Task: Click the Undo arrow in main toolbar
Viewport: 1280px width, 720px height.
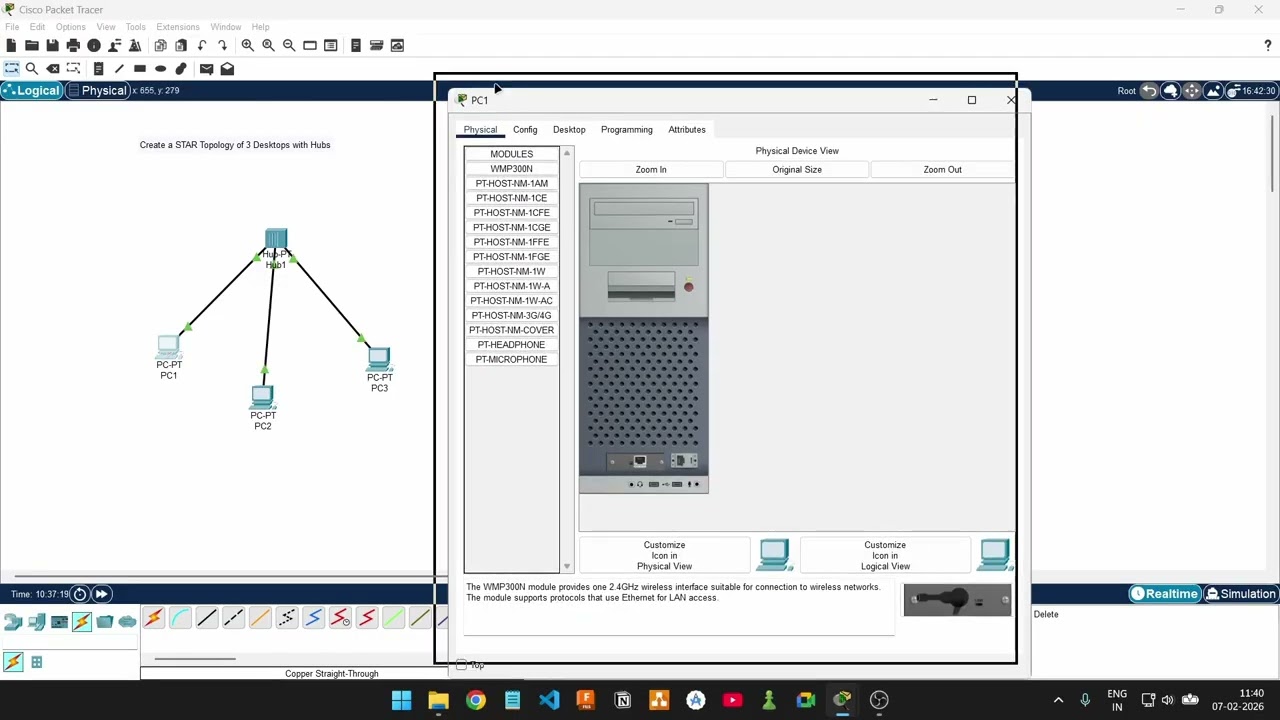Action: coord(202,45)
